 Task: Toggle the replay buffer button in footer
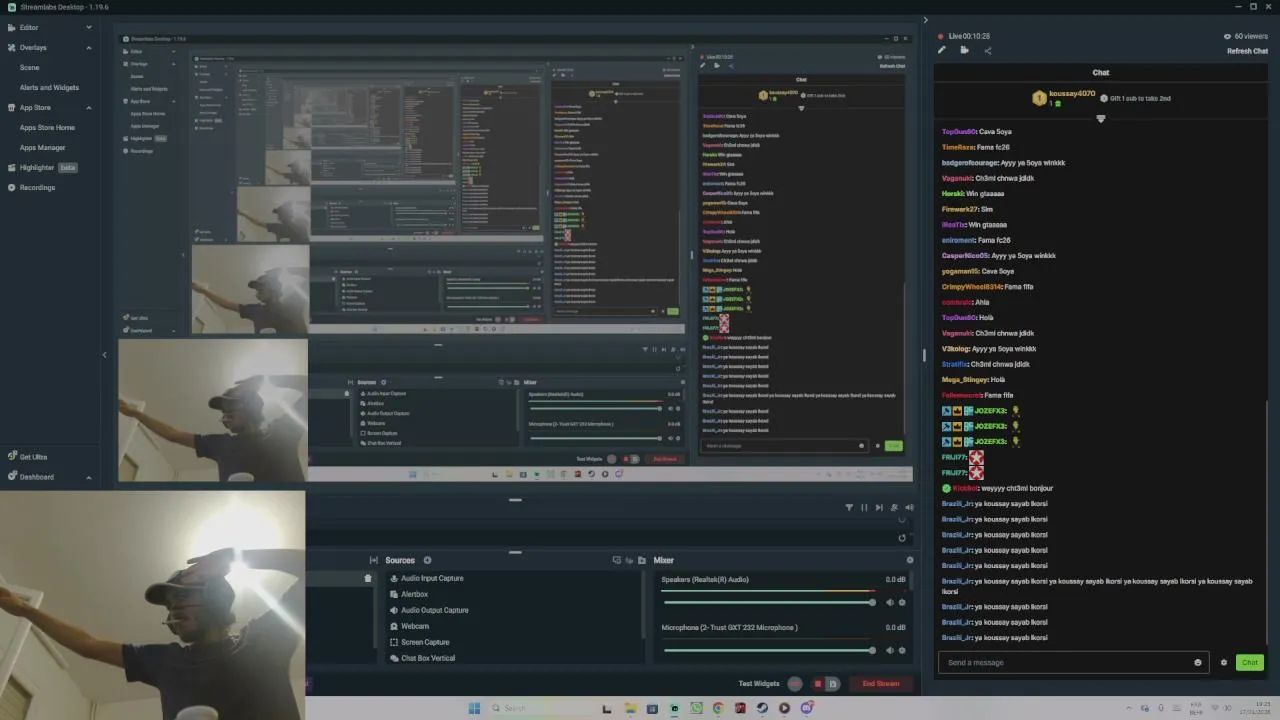point(832,684)
